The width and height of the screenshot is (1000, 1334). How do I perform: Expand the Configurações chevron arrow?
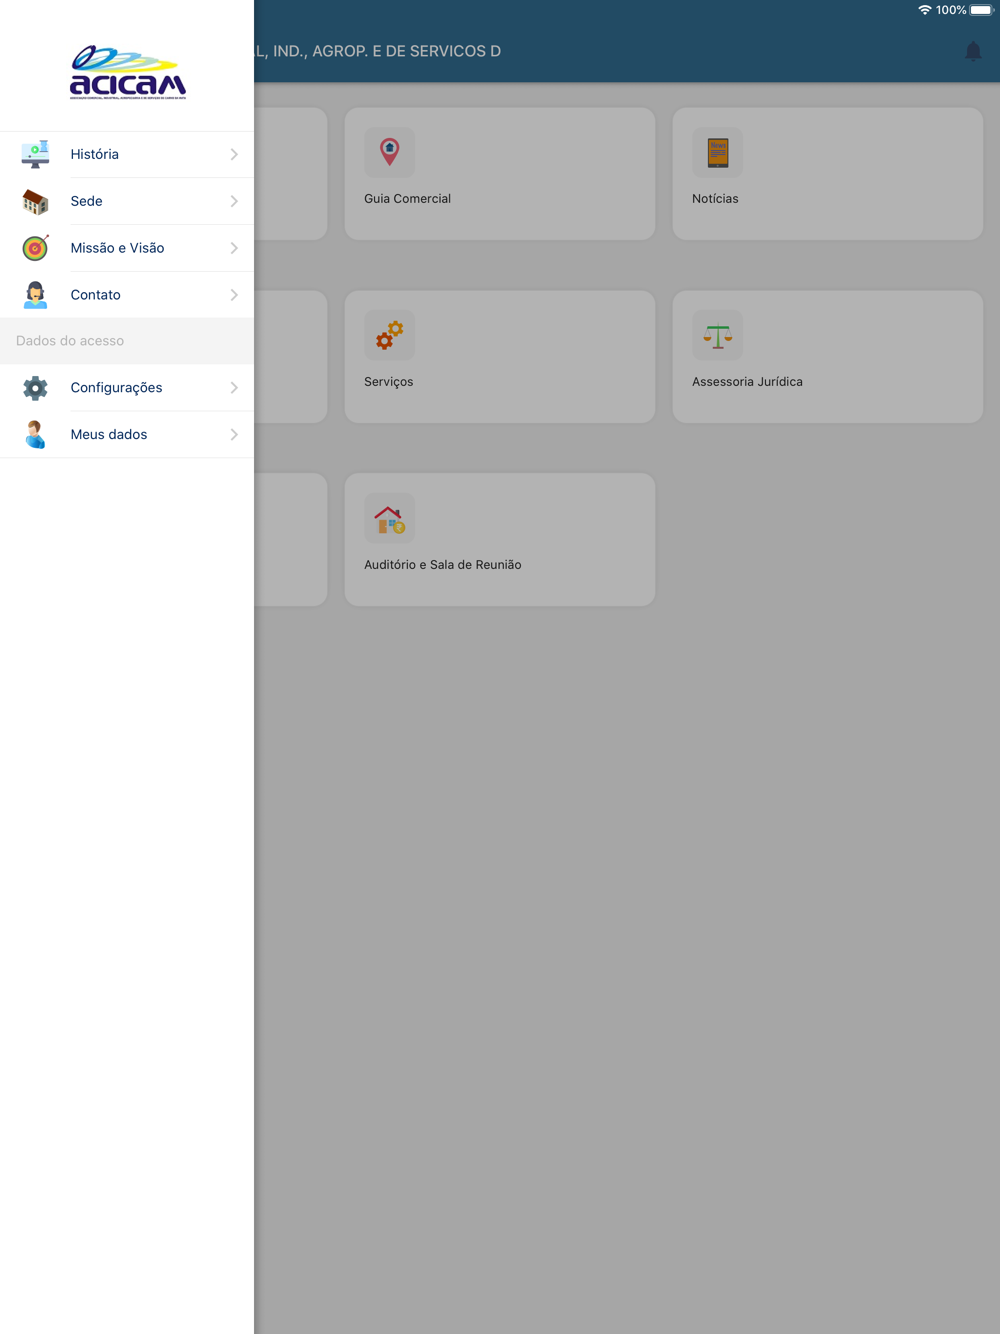point(234,388)
